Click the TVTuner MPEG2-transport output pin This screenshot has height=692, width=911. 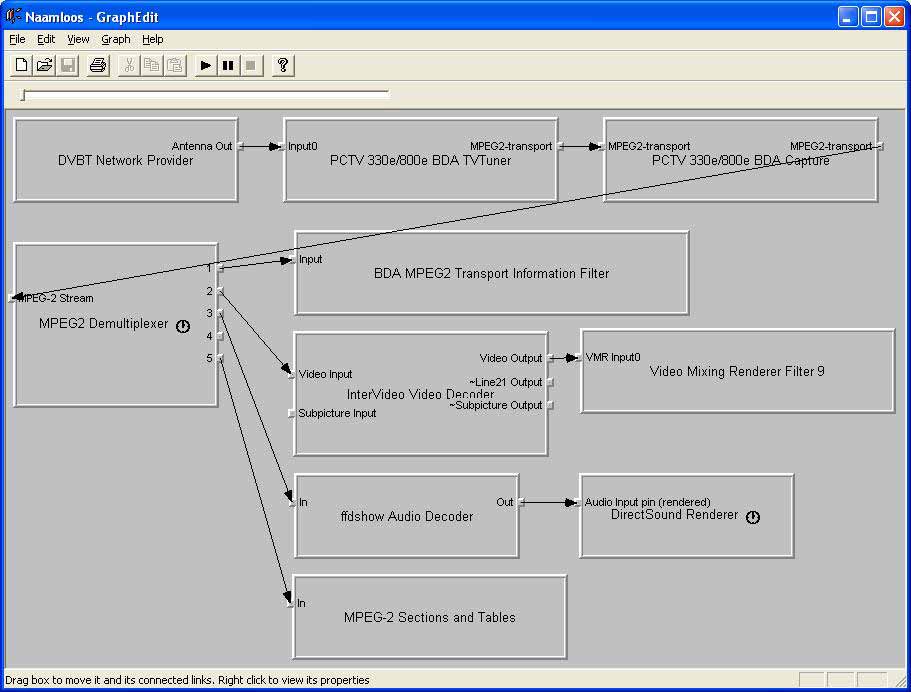click(560, 146)
